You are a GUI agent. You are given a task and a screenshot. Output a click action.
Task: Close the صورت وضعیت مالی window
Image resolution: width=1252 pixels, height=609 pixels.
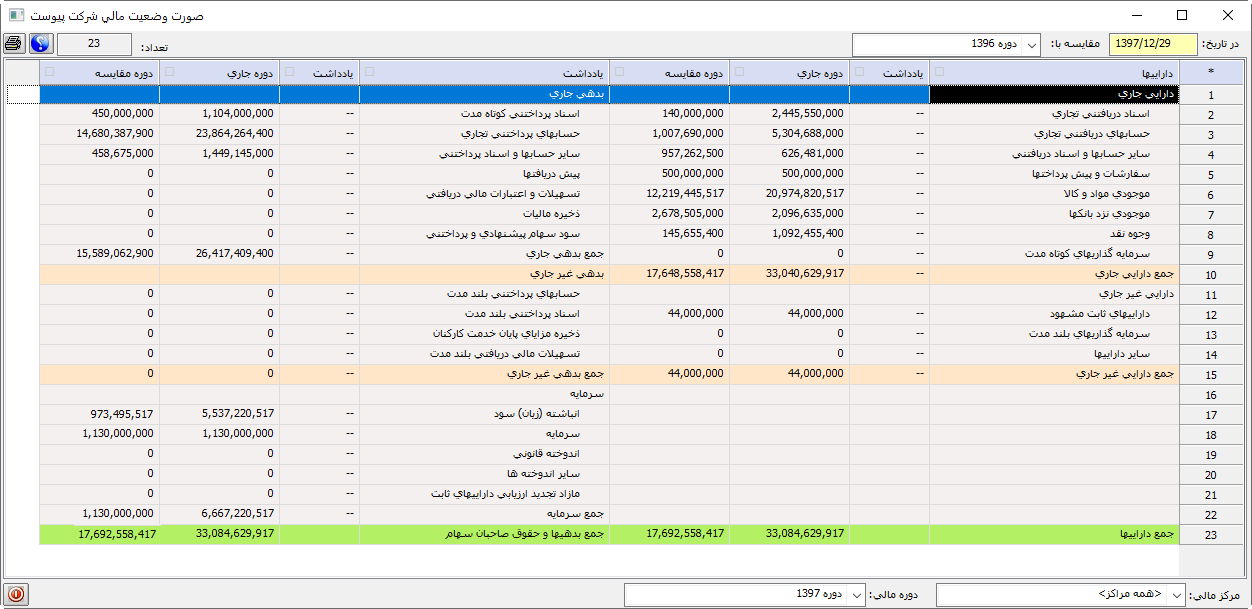(1228, 15)
